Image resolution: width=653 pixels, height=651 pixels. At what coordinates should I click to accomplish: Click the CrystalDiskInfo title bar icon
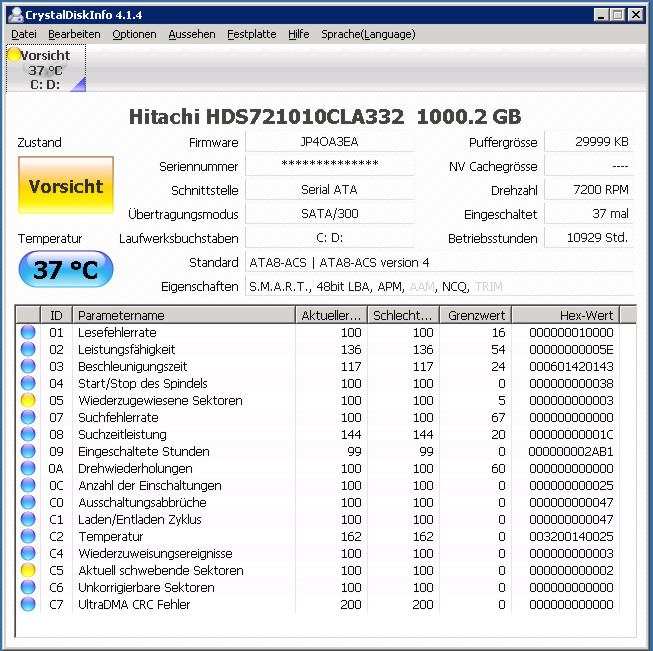click(16, 15)
